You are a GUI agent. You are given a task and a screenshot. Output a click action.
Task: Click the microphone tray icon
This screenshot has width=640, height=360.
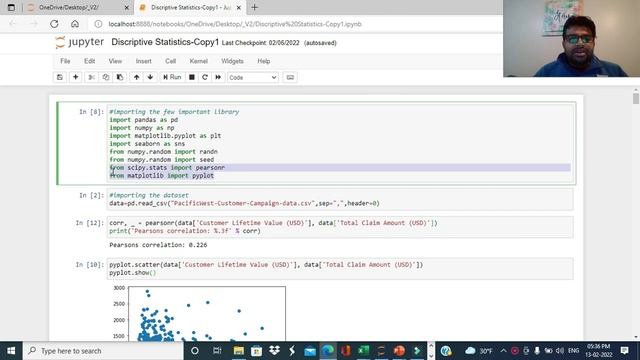(x=537, y=351)
